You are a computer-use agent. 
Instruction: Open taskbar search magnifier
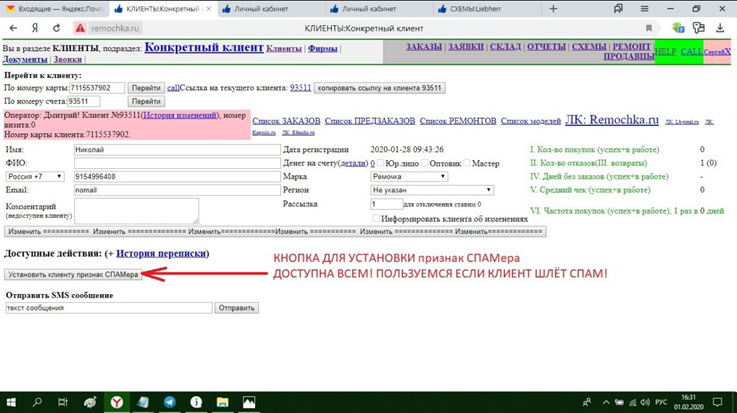[38, 402]
